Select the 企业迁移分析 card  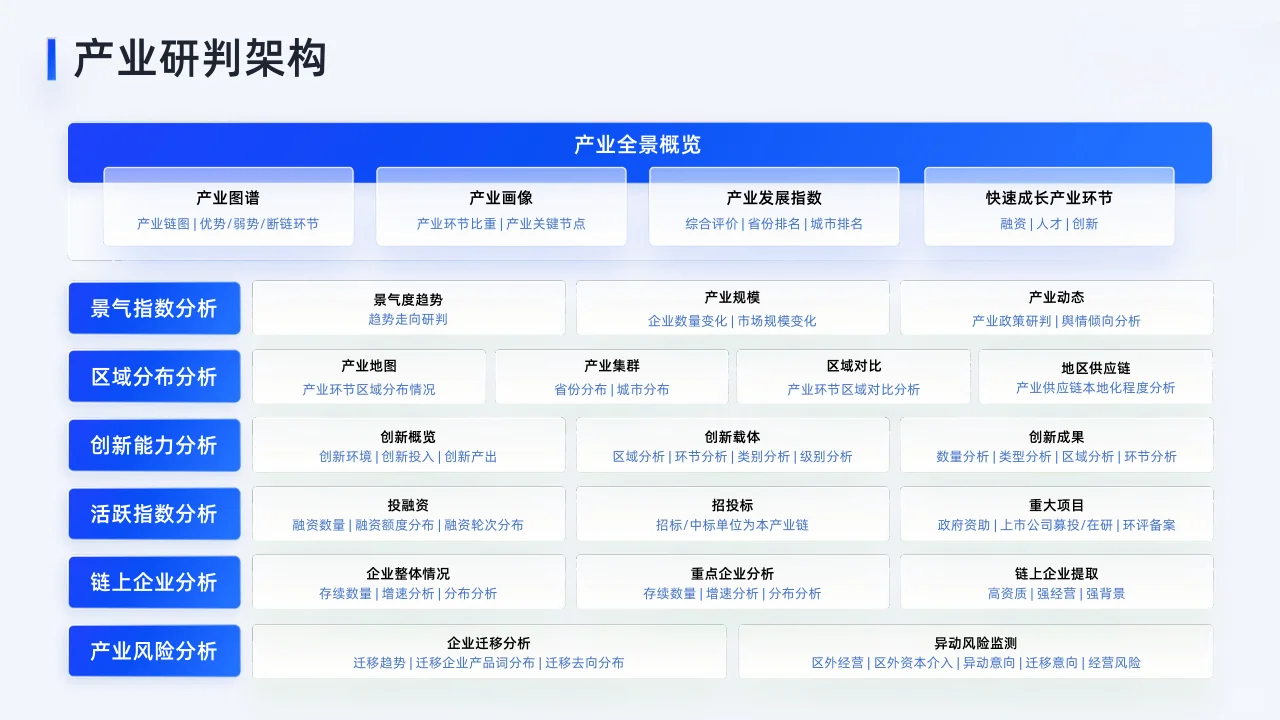pos(489,651)
